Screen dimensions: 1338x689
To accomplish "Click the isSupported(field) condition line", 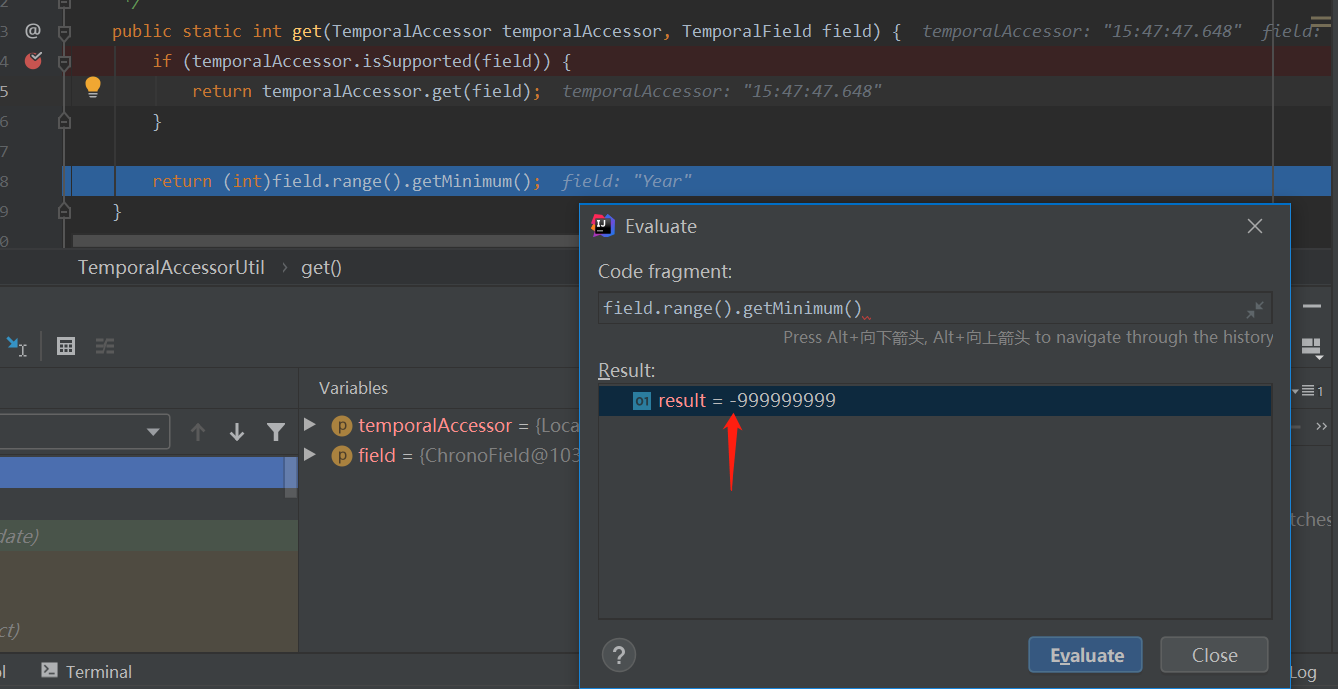I will coord(362,61).
